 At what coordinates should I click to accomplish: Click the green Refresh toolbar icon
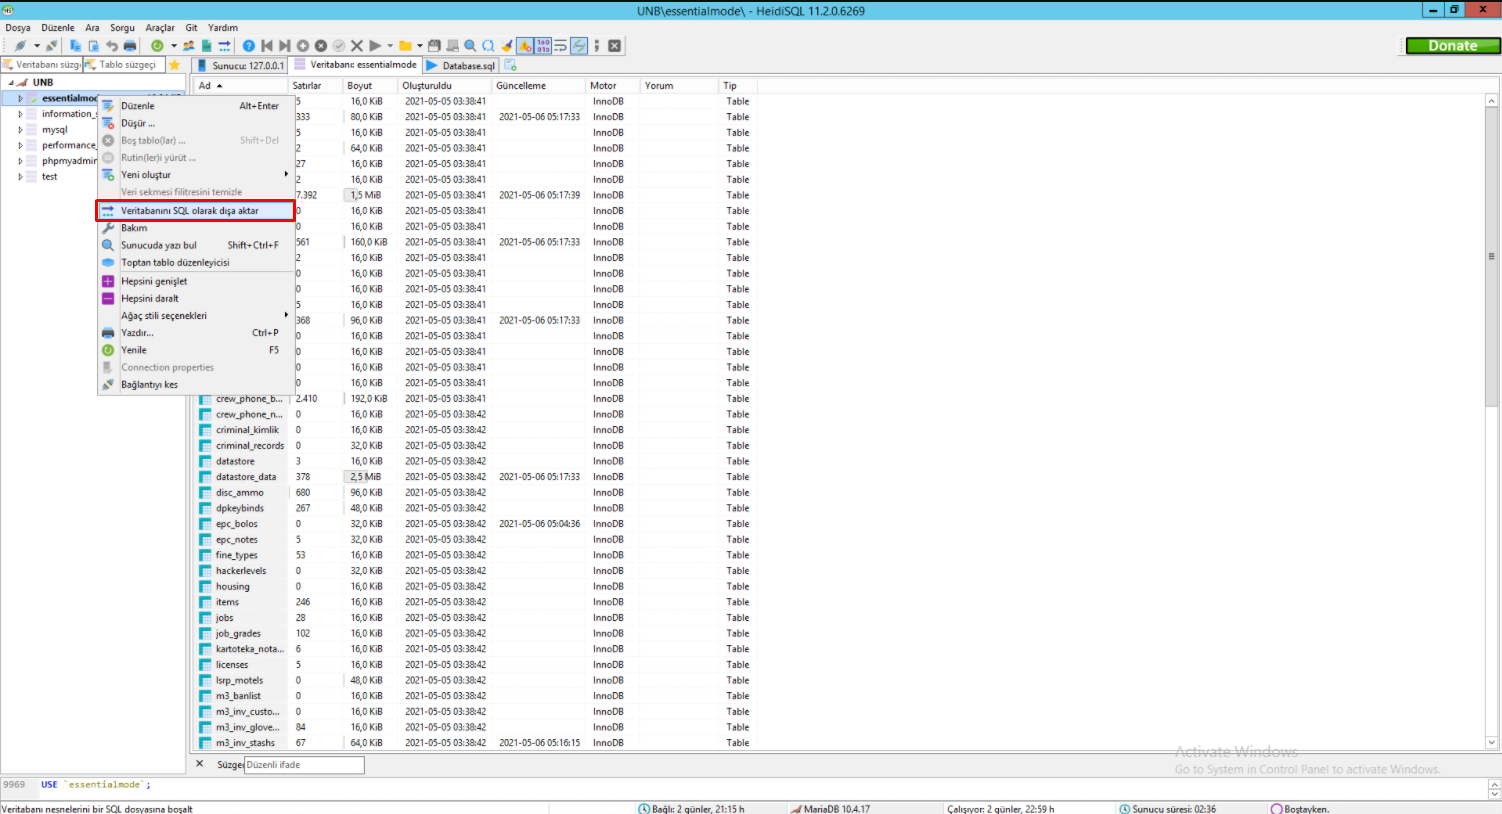[157, 46]
